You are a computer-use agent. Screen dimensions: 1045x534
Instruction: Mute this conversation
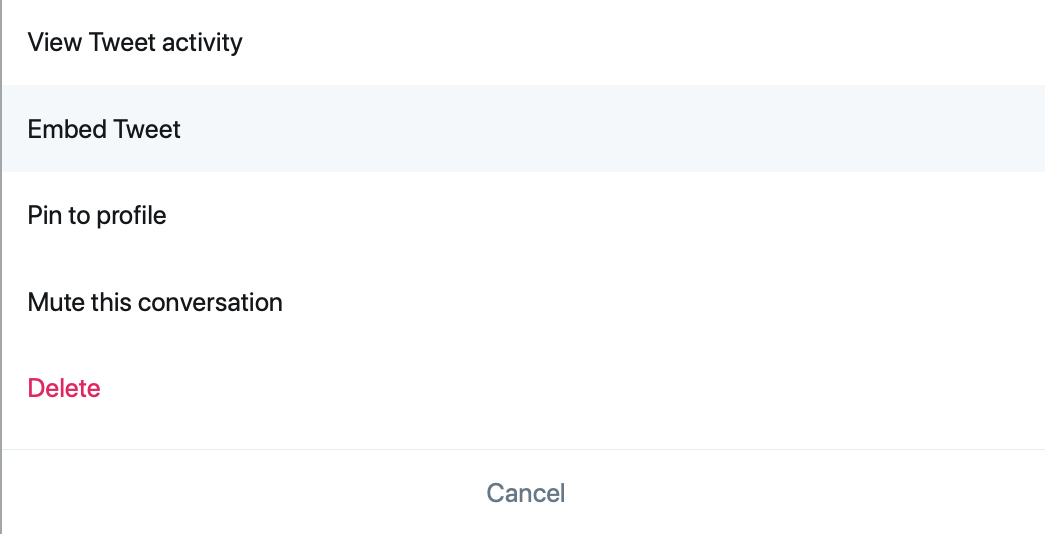coord(155,302)
